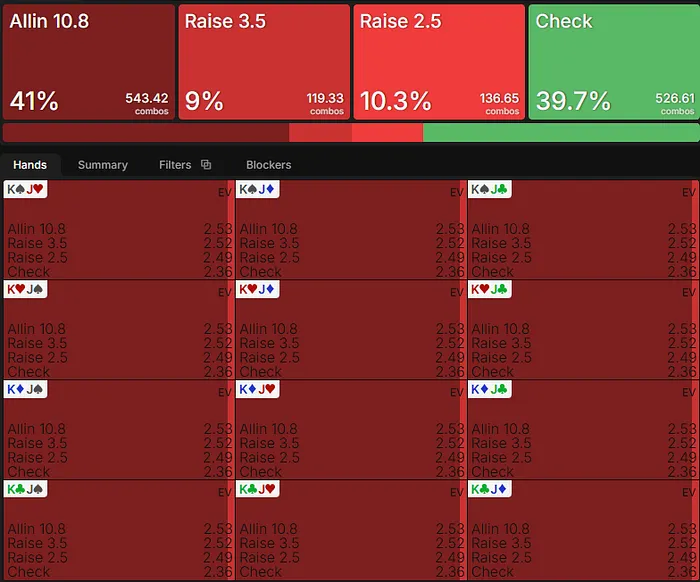This screenshot has width=700, height=582.
Task: Click Raise 3.5 row in K♠J♦ cell
Action: [x=352, y=243]
